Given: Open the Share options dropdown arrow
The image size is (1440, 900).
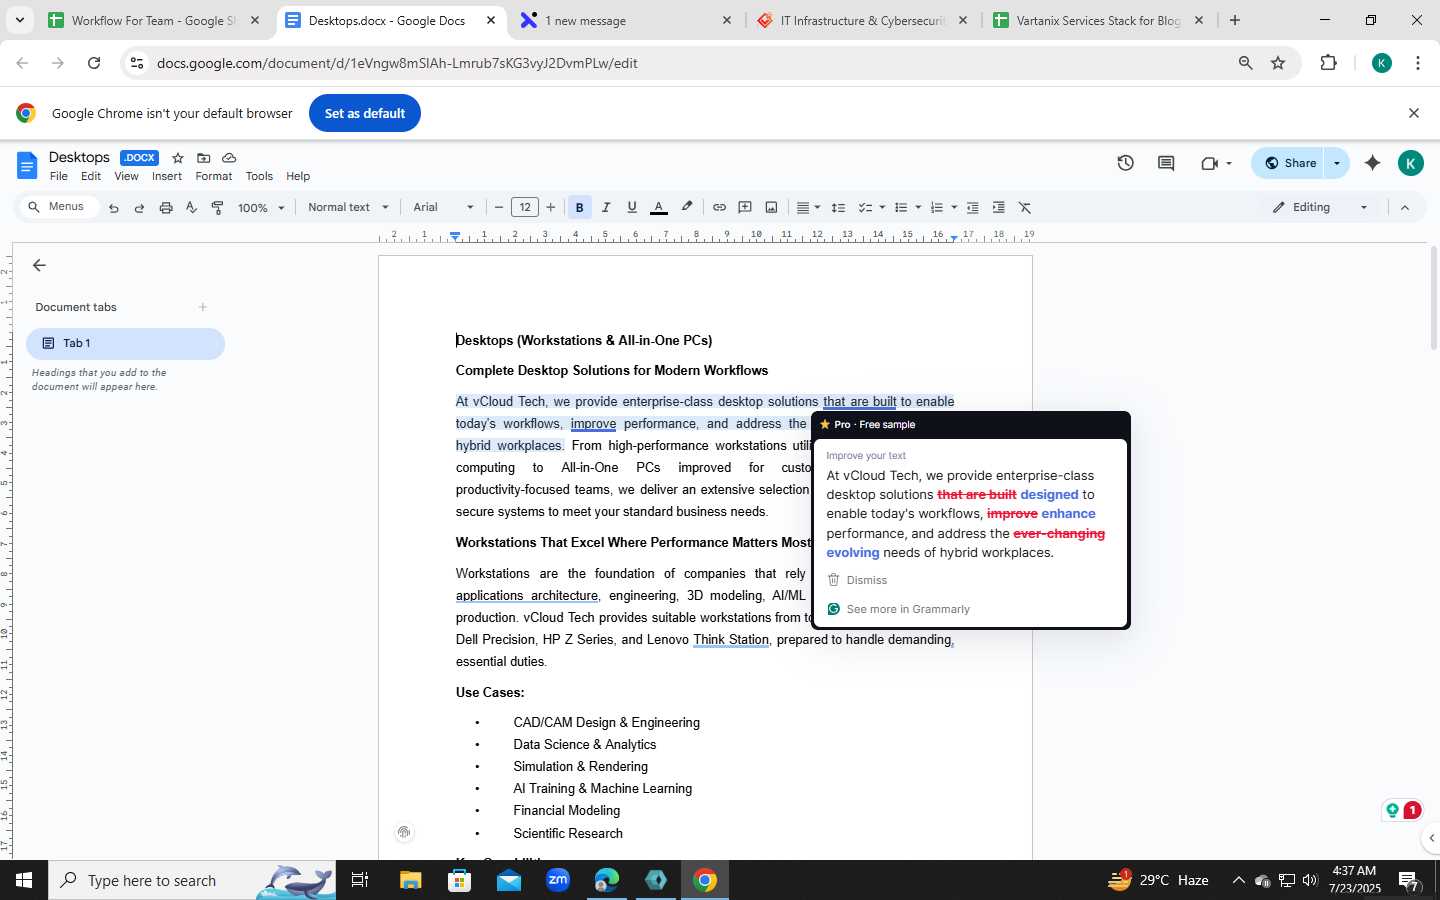Looking at the screenshot, I should (x=1337, y=163).
